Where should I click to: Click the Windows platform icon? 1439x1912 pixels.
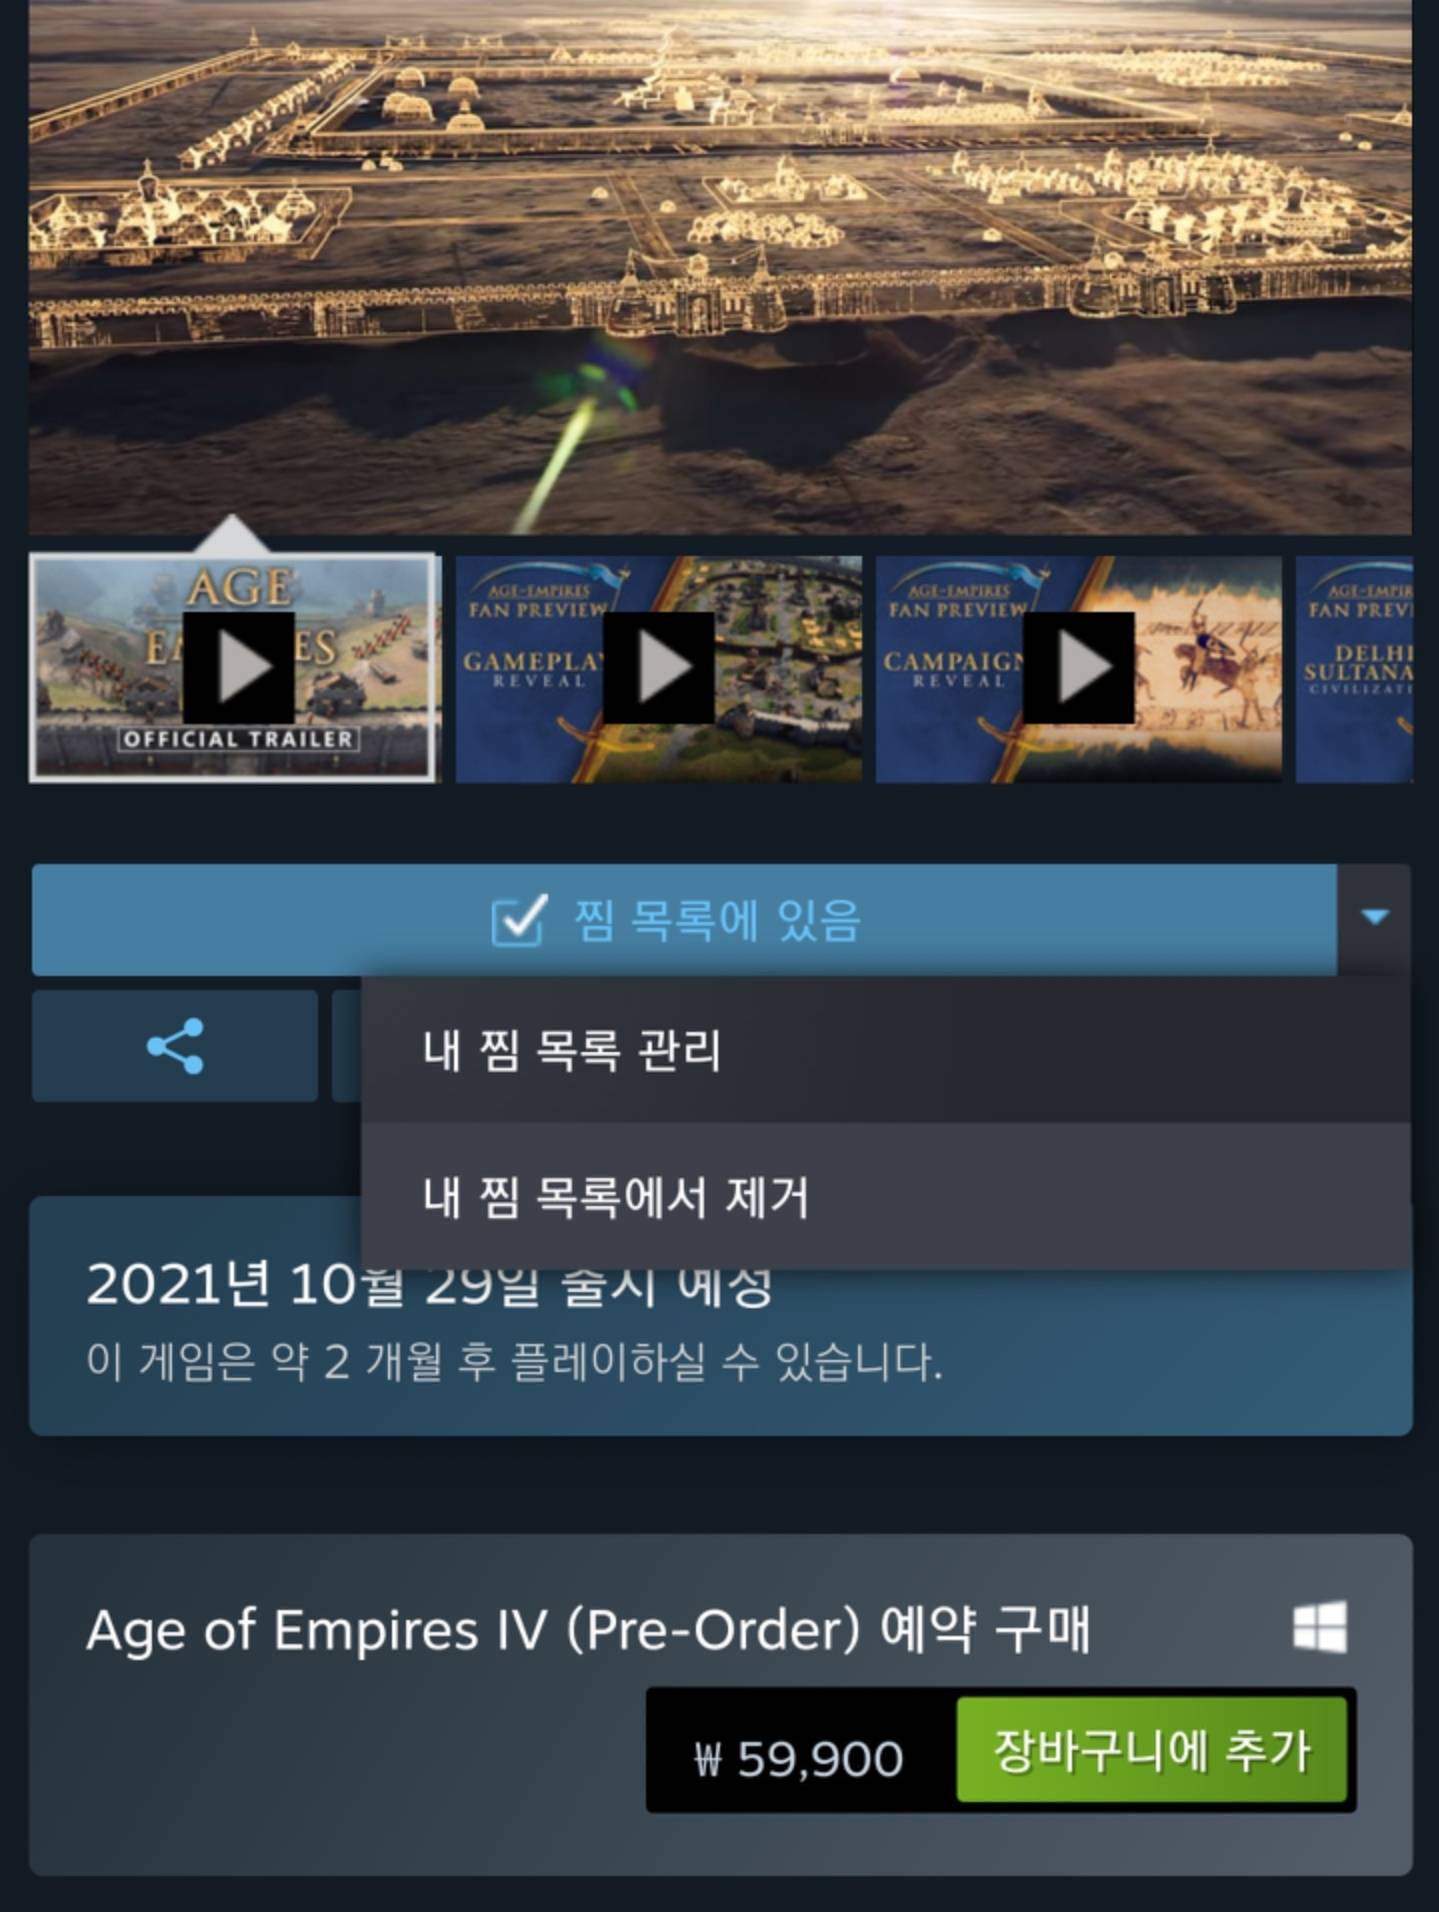click(1320, 1628)
